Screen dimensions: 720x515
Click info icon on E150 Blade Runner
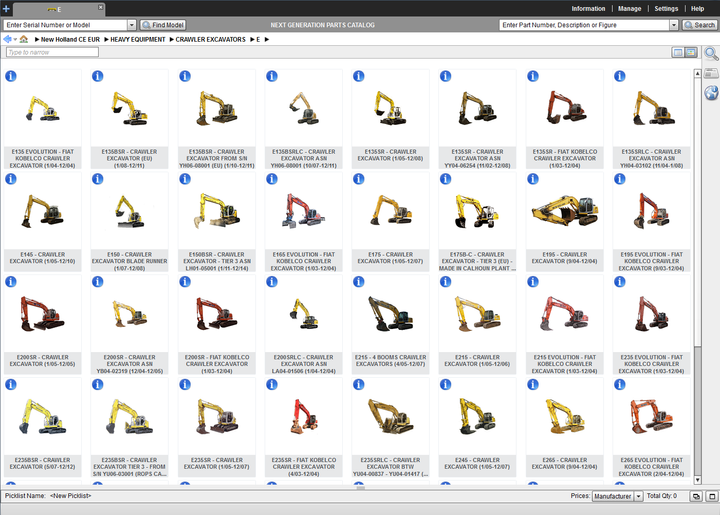[97, 179]
